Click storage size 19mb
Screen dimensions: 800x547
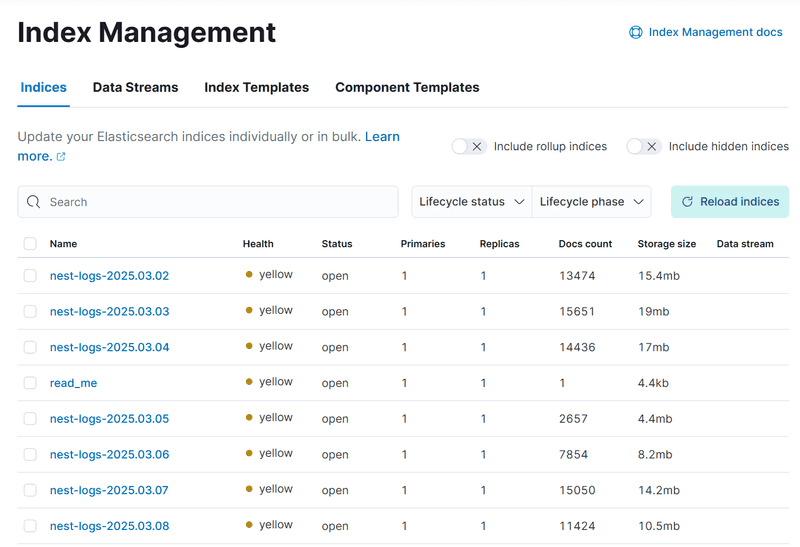coord(654,311)
